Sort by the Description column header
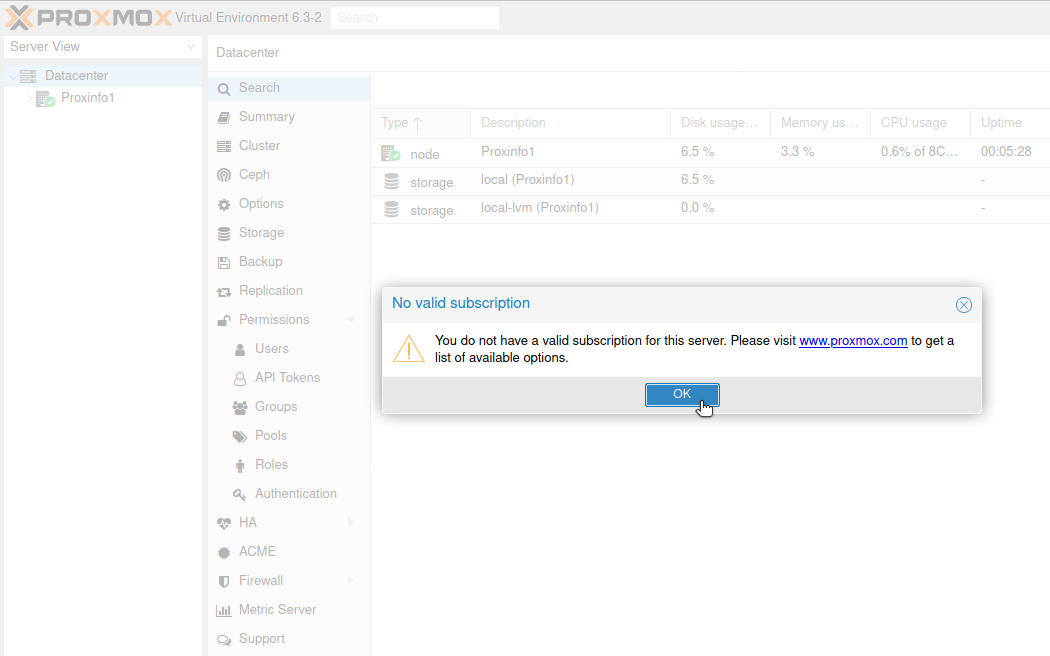 tap(571, 123)
